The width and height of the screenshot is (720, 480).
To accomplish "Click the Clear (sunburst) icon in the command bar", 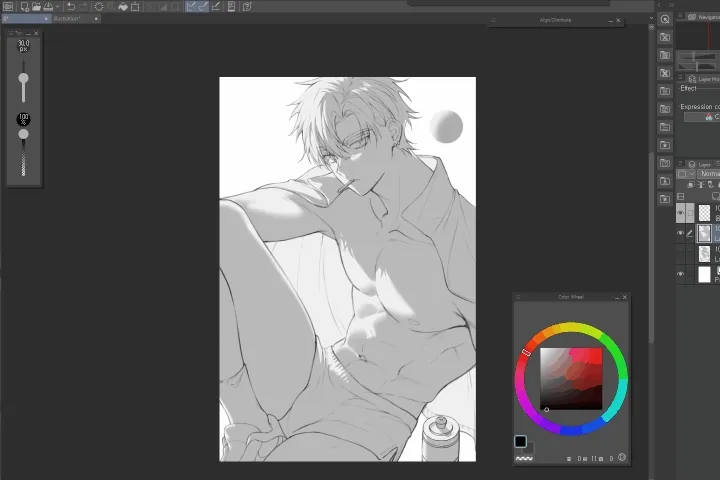I will point(99,6).
